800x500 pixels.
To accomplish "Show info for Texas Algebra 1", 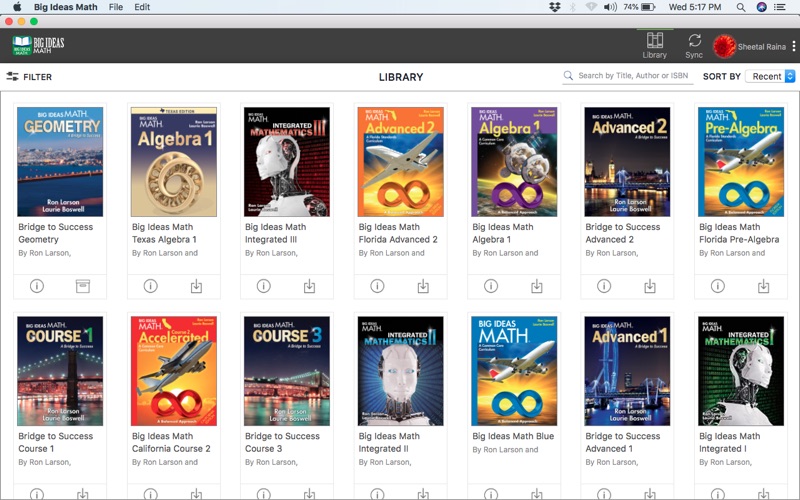I will pyautogui.click(x=151, y=286).
